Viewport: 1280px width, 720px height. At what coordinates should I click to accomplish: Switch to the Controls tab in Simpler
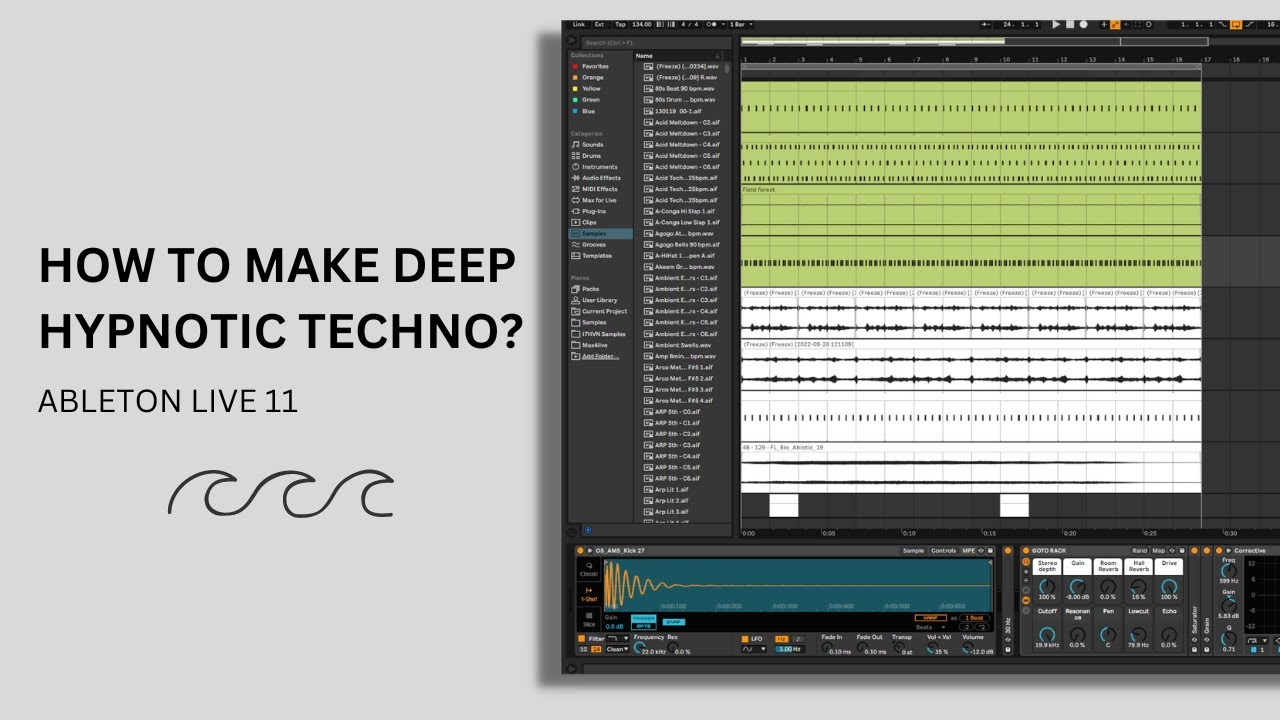pyautogui.click(x=943, y=551)
